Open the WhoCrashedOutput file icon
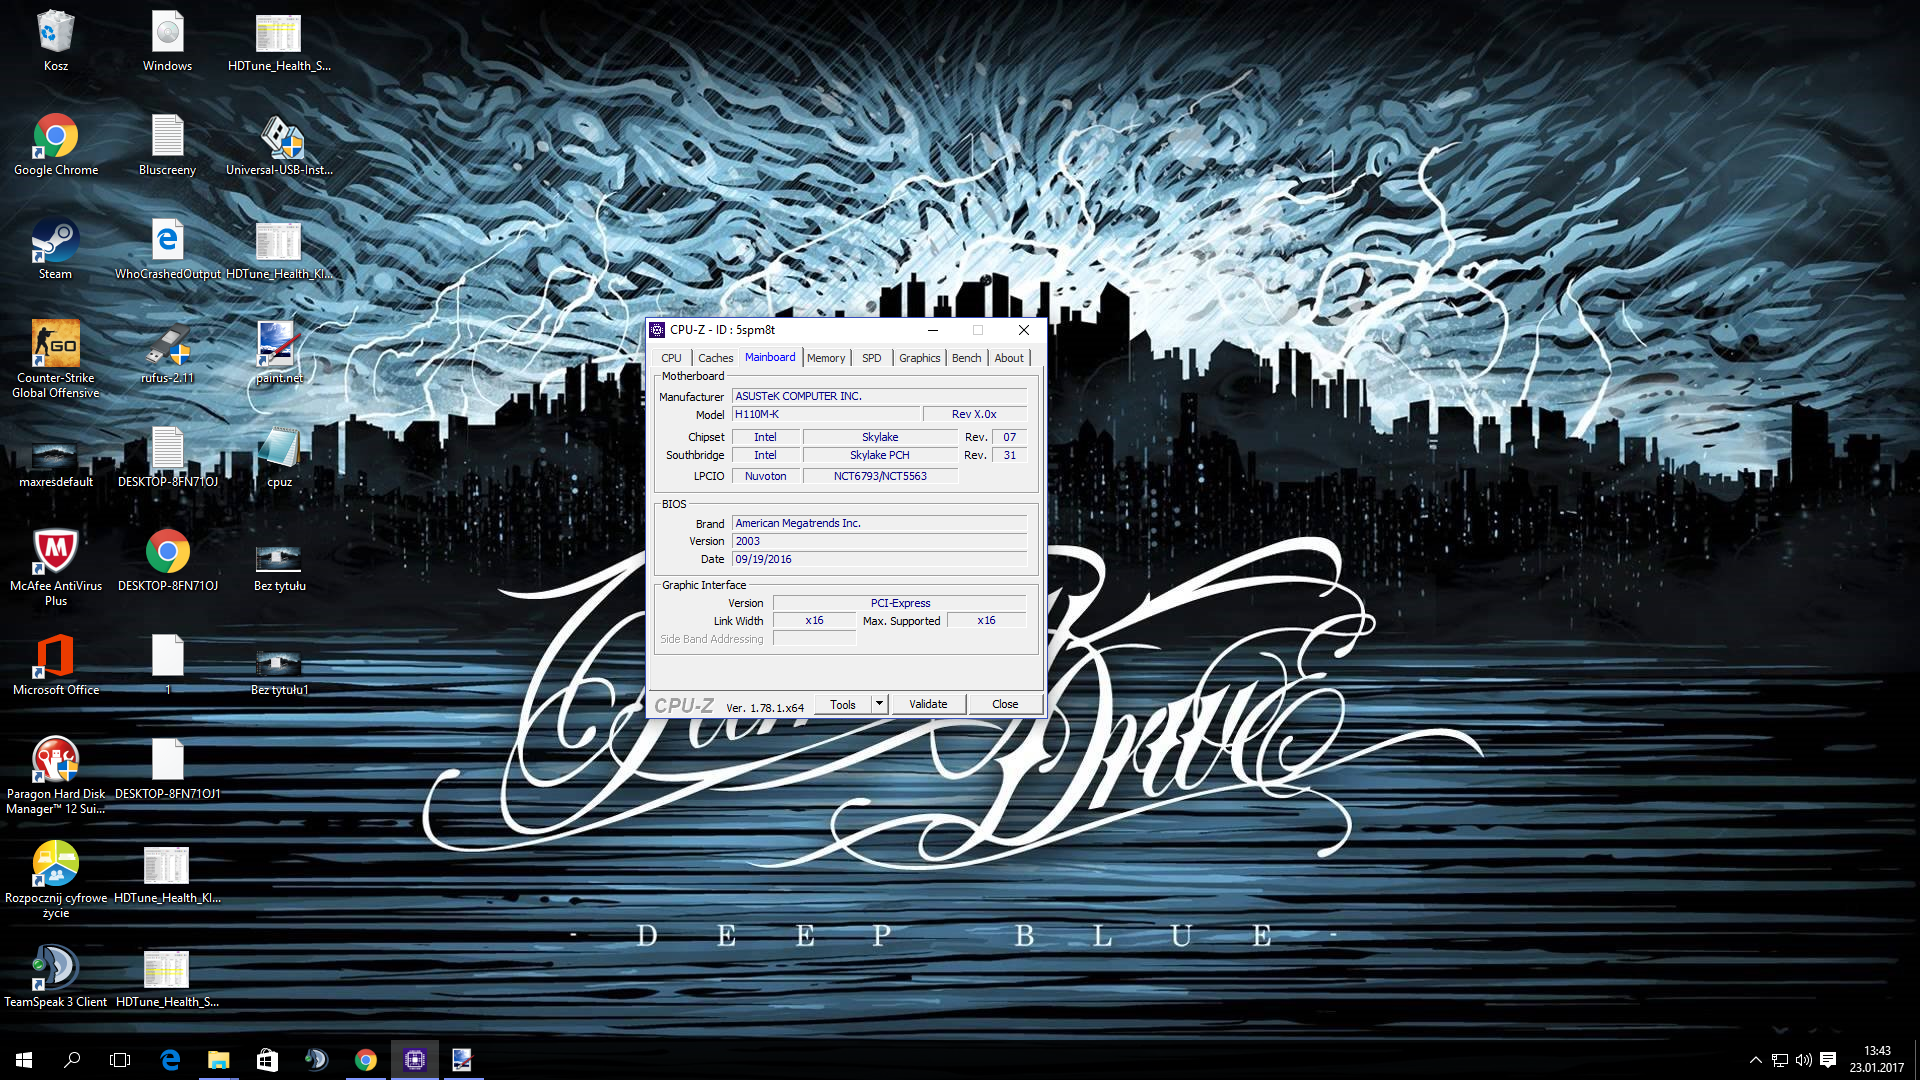Viewport: 1920px width, 1080px height. click(167, 248)
